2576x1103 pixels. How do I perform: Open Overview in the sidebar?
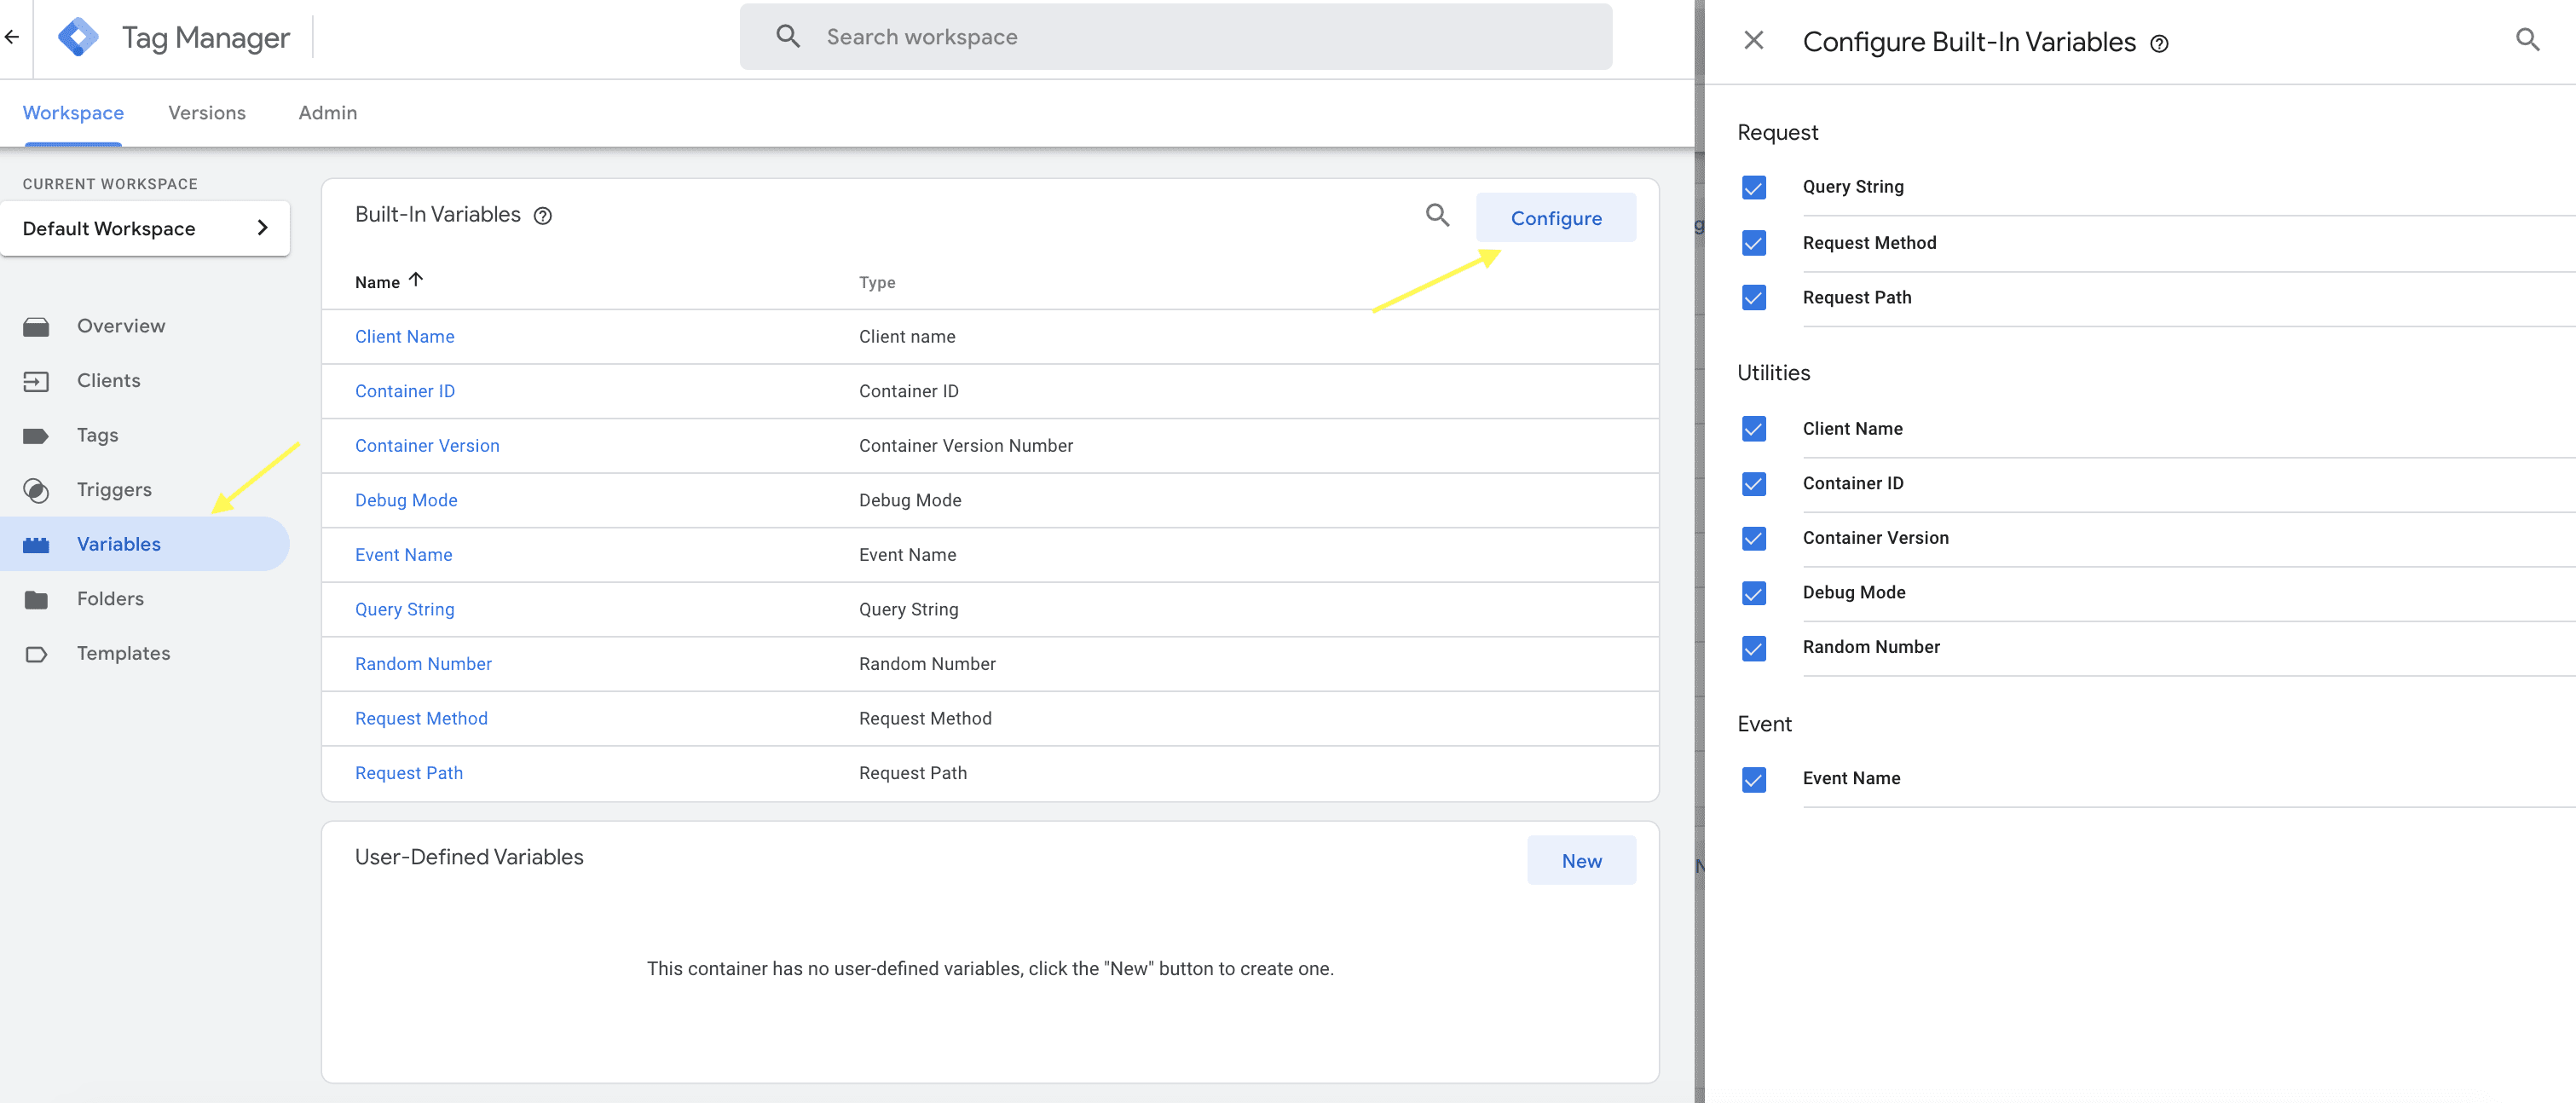coord(121,326)
